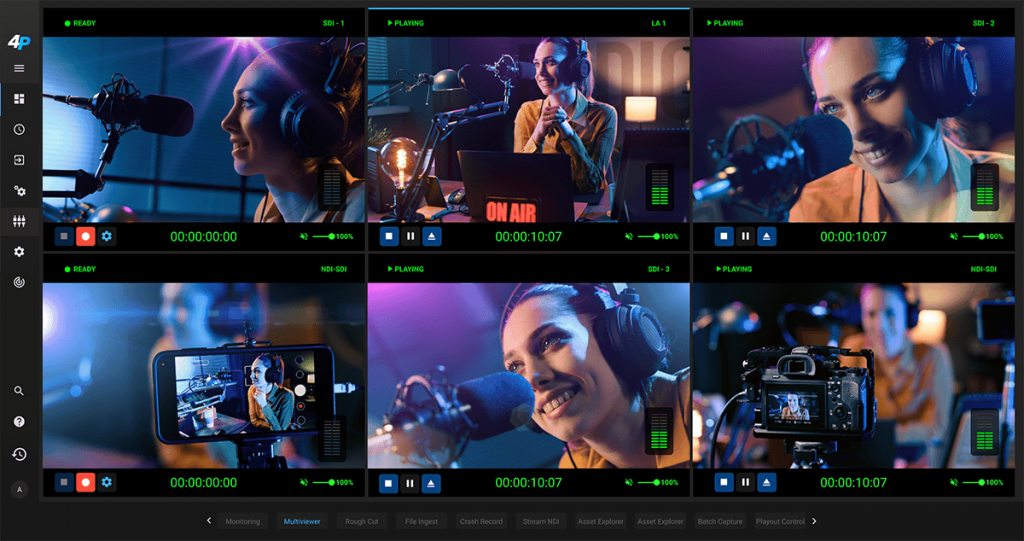Image resolution: width=1024 pixels, height=541 pixels.
Task: Open settings gear for SDI - 1 channel
Action: click(107, 237)
